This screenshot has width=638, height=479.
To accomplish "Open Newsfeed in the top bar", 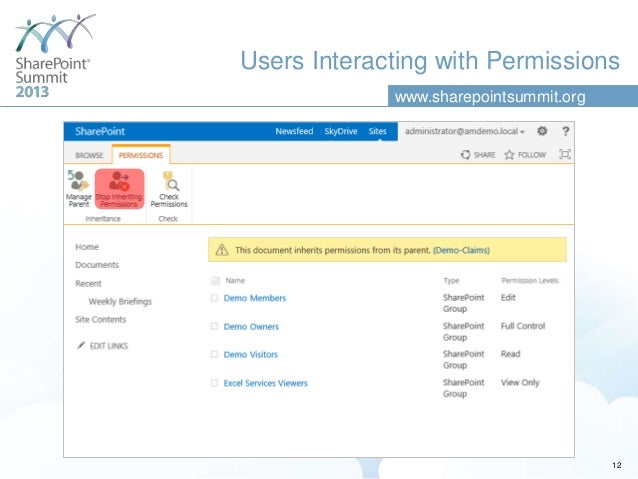I will pyautogui.click(x=294, y=131).
